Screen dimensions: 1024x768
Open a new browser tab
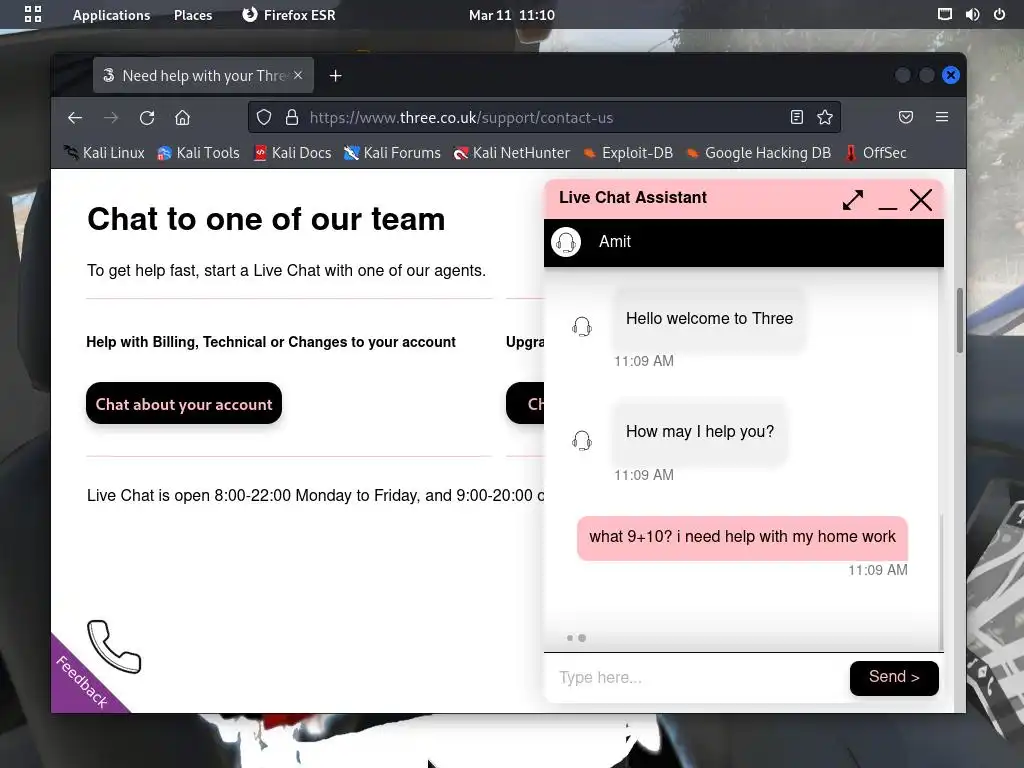click(x=336, y=76)
